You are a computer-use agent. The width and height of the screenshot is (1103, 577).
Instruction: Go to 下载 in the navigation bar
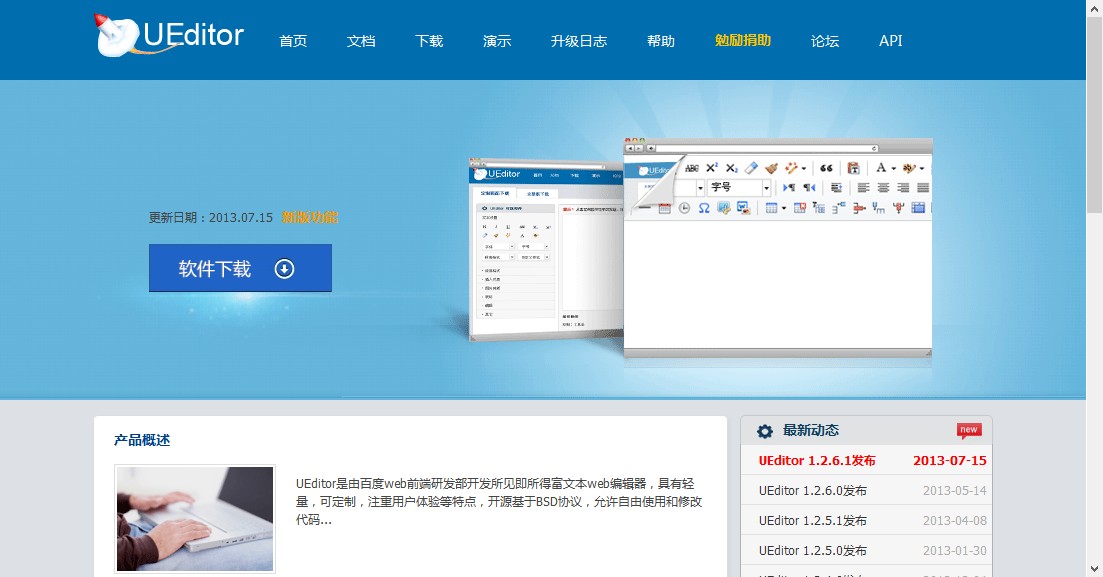pyautogui.click(x=429, y=41)
